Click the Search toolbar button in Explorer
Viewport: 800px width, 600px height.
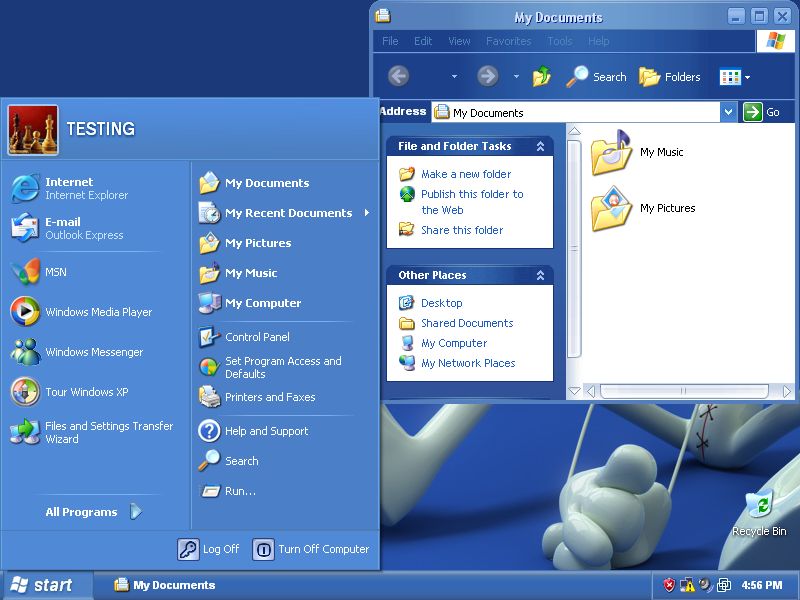596,77
